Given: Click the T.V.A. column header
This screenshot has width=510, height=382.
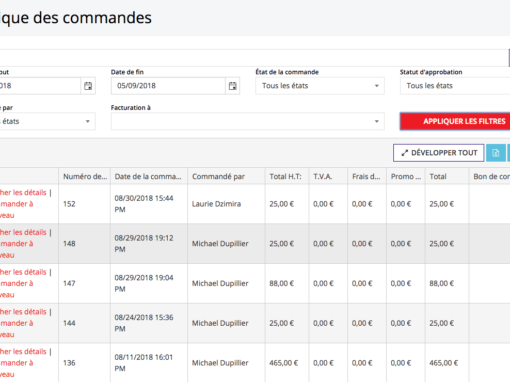Looking at the screenshot, I should pos(328,176).
